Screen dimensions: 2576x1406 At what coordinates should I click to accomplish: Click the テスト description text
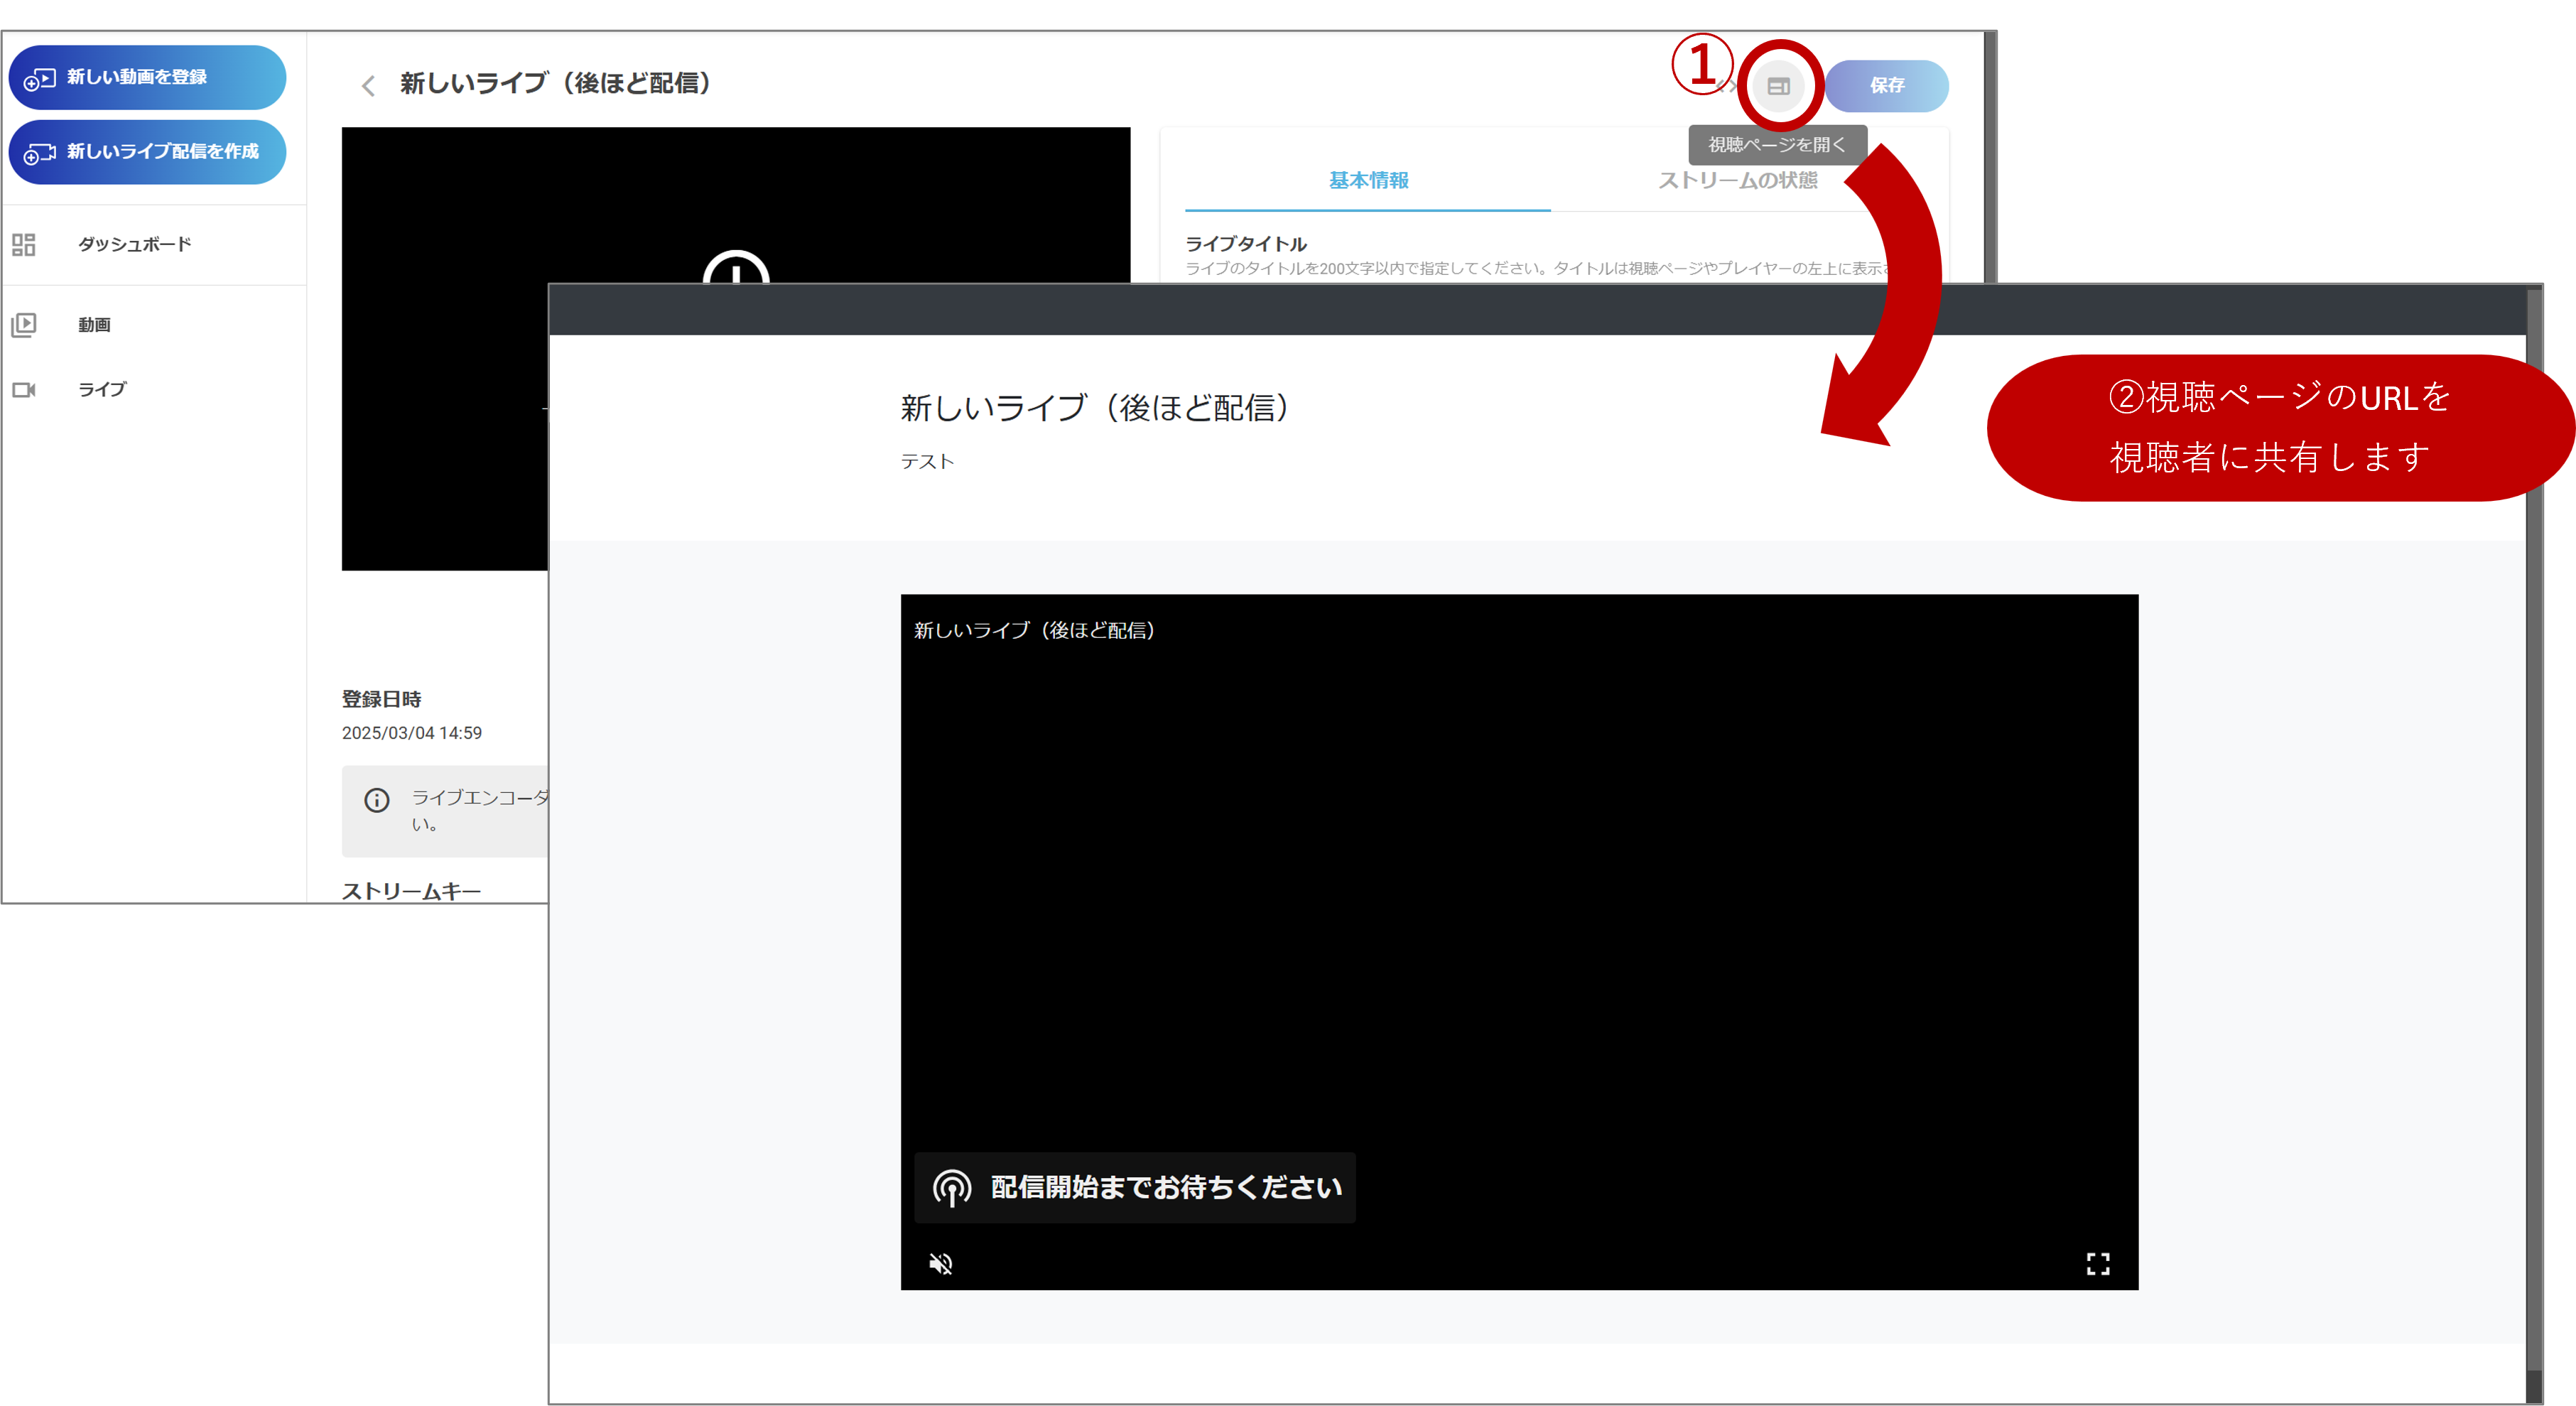927,461
